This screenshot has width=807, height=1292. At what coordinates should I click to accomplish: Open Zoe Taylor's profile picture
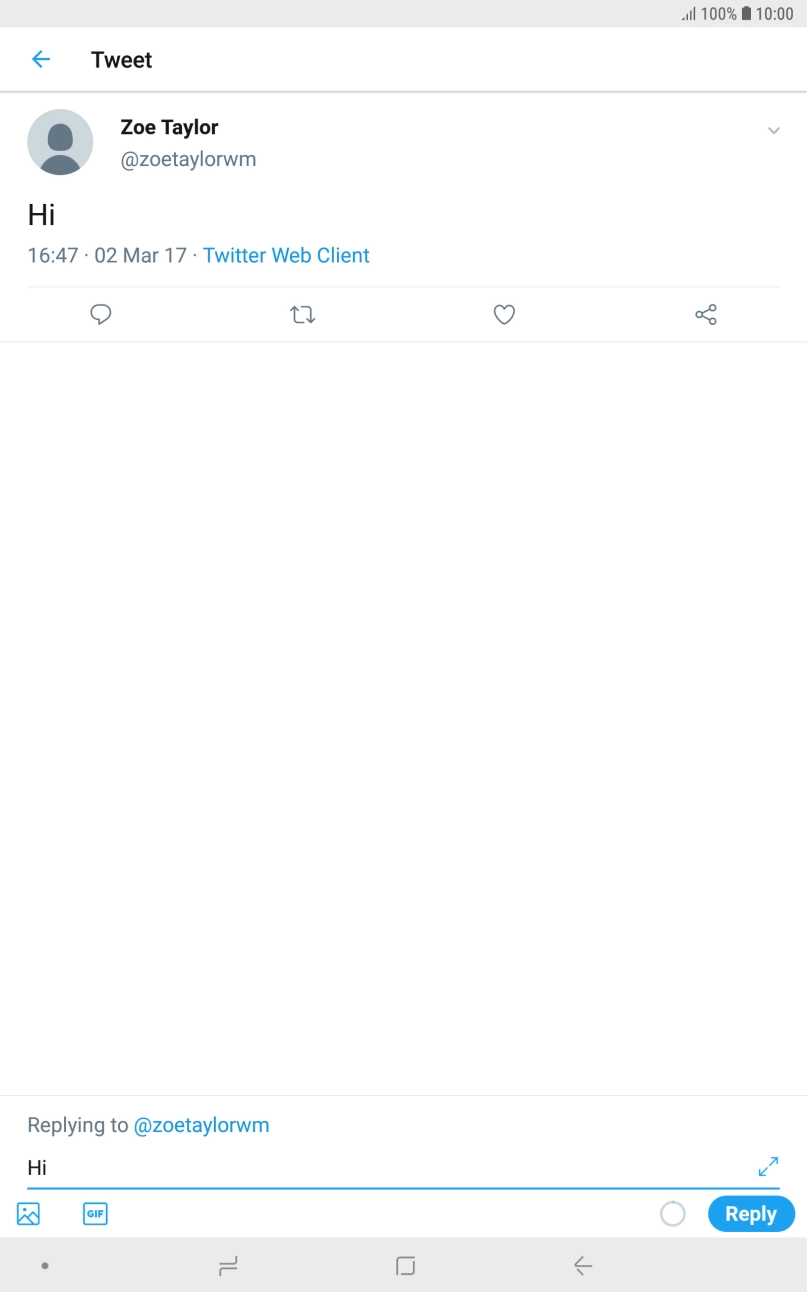pos(60,142)
